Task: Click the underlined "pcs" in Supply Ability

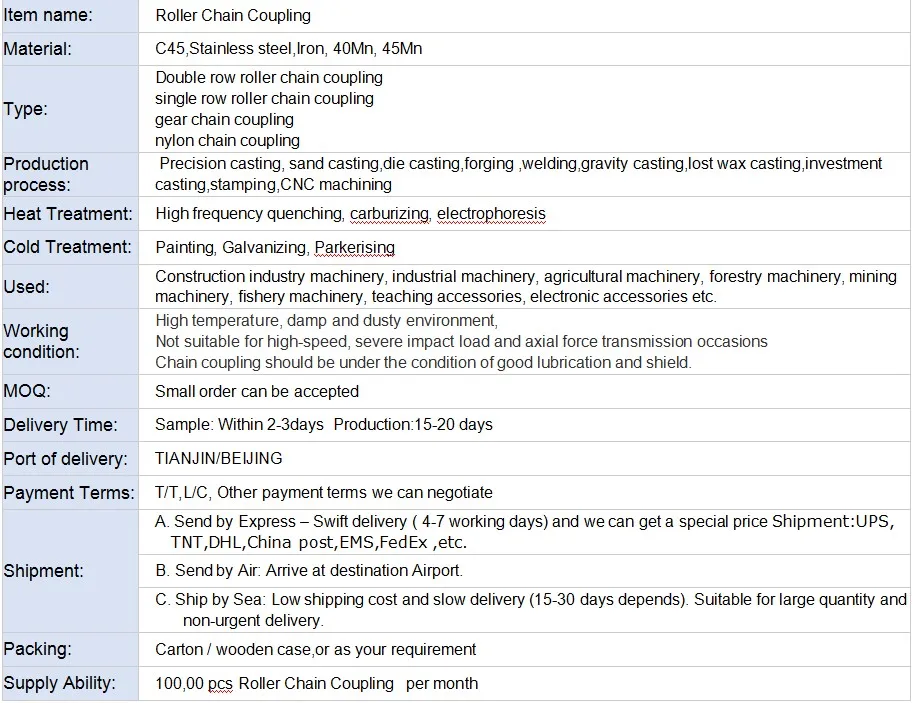Action: coord(220,683)
